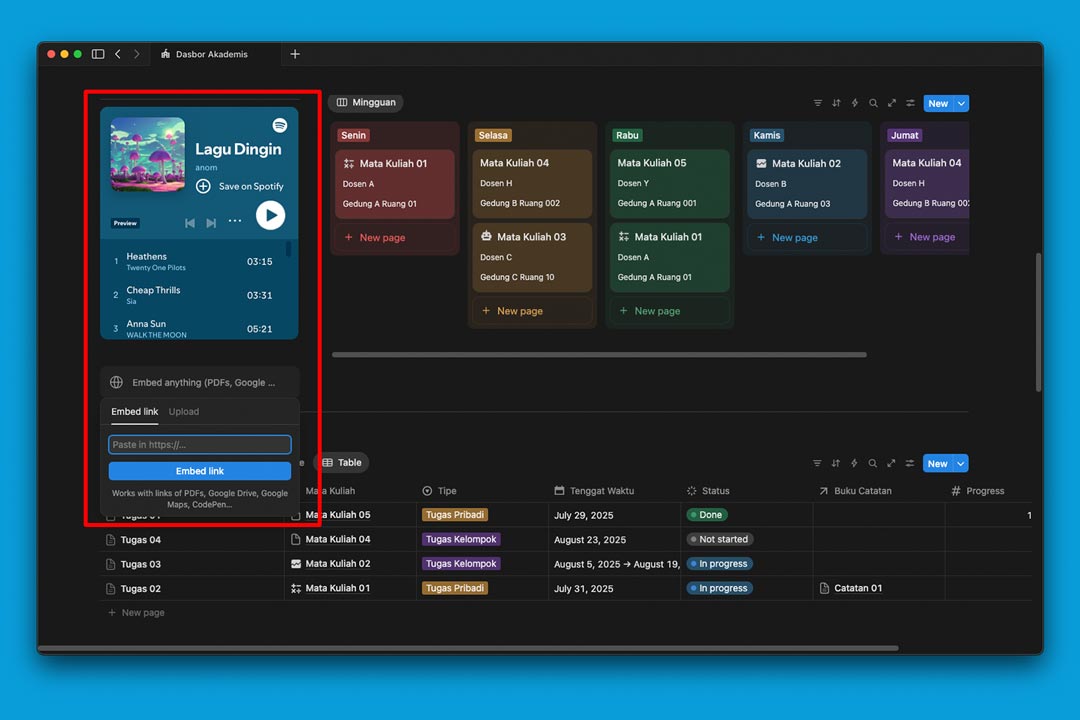The width and height of the screenshot is (1080, 720).
Task: Open Tugas Kelompok tag in the Tugas 04 row
Action: coord(461,539)
